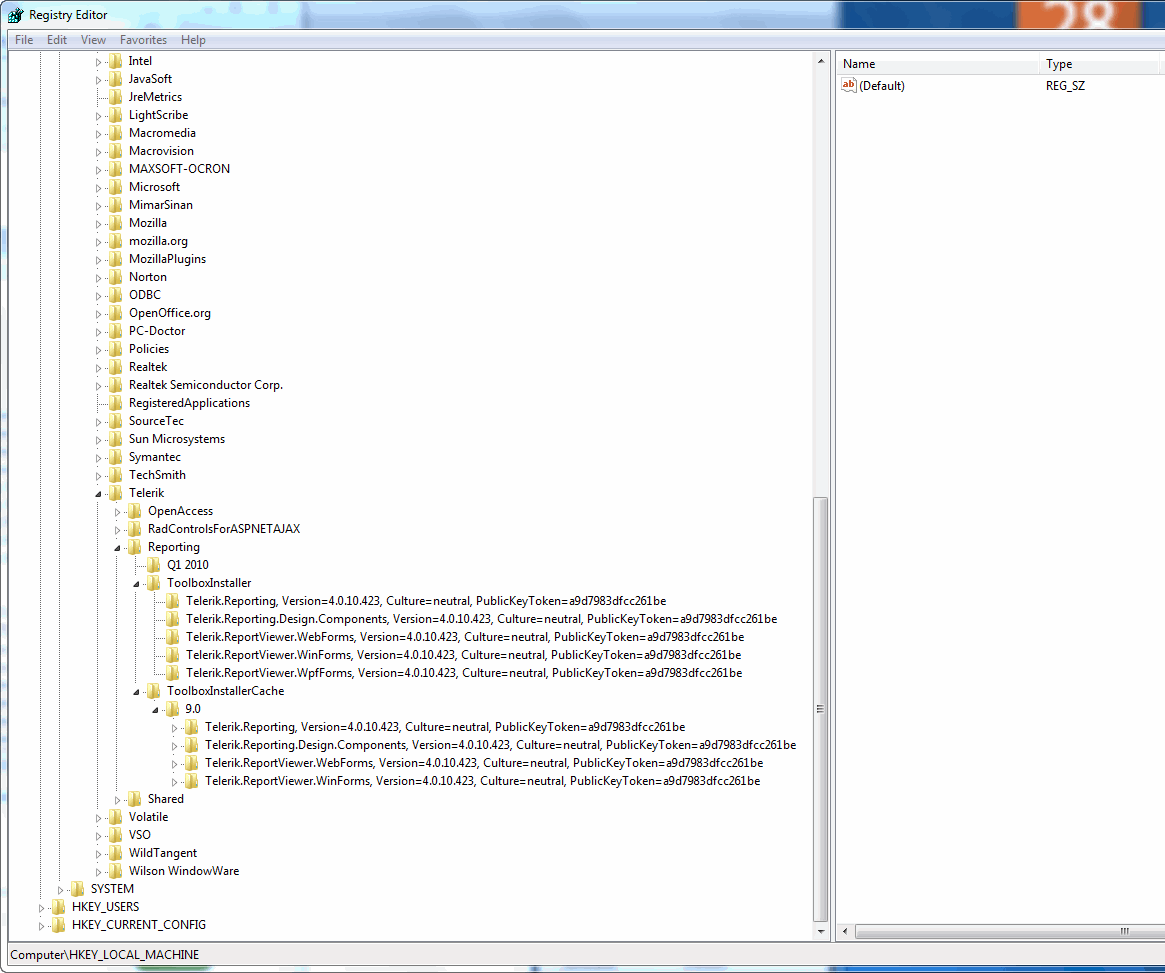Collapse the ToolboxInstaller node

137,584
